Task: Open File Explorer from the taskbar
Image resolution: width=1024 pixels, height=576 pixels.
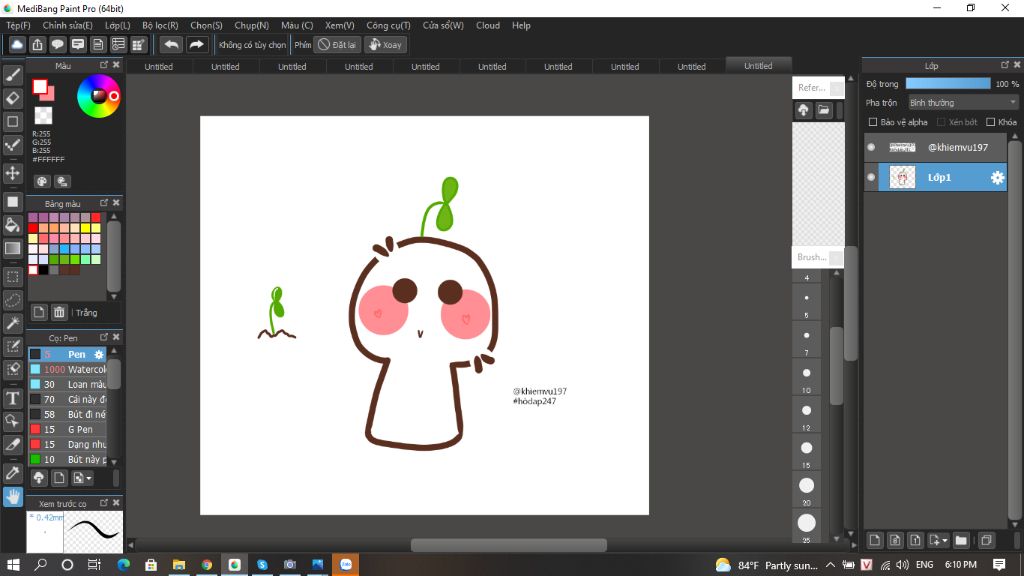Action: point(178,564)
